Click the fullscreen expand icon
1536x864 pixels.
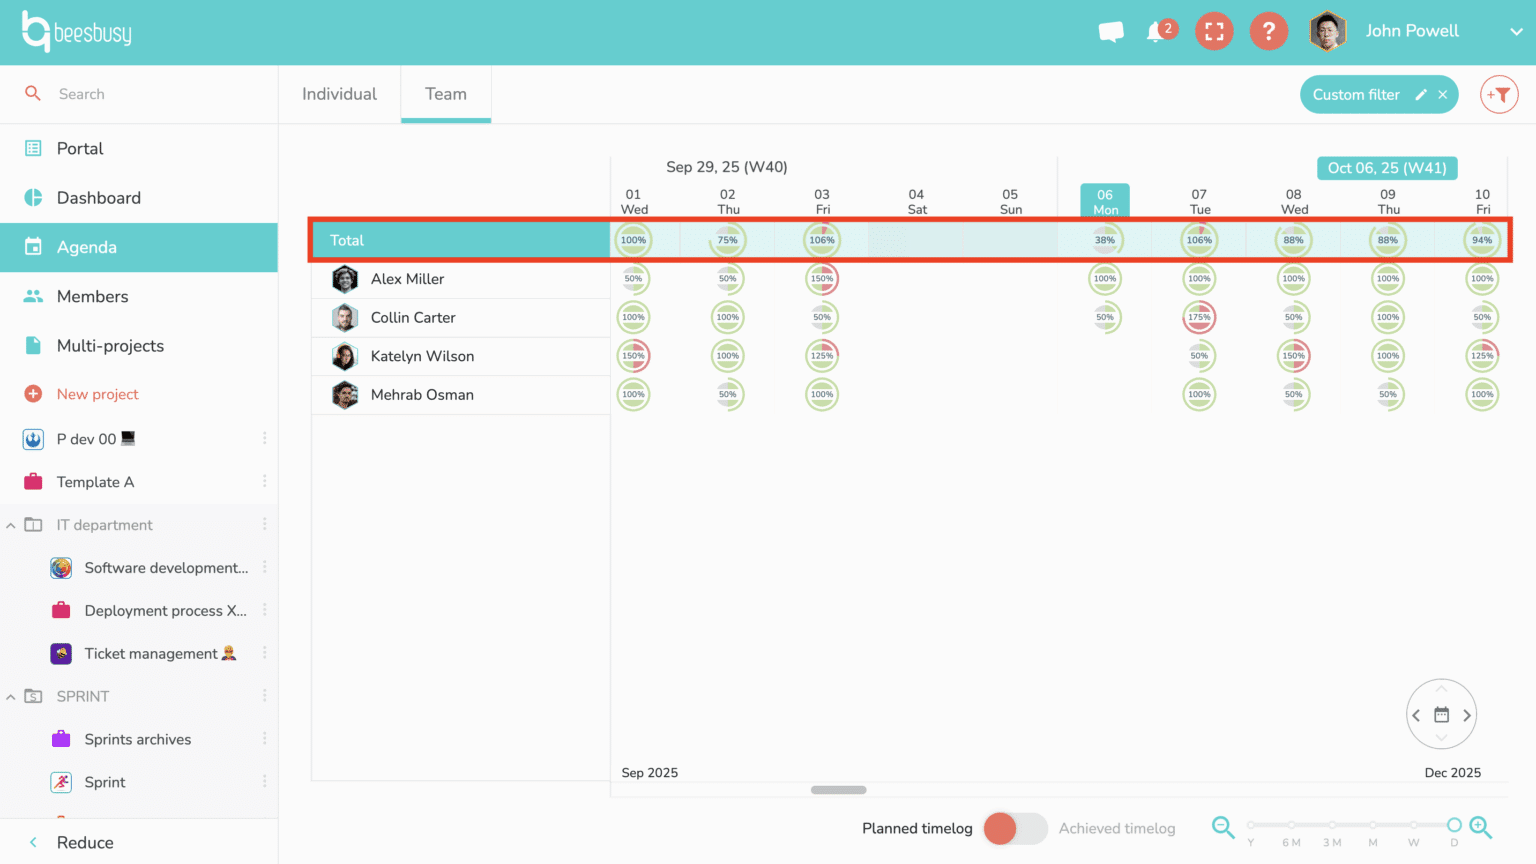tap(1214, 31)
